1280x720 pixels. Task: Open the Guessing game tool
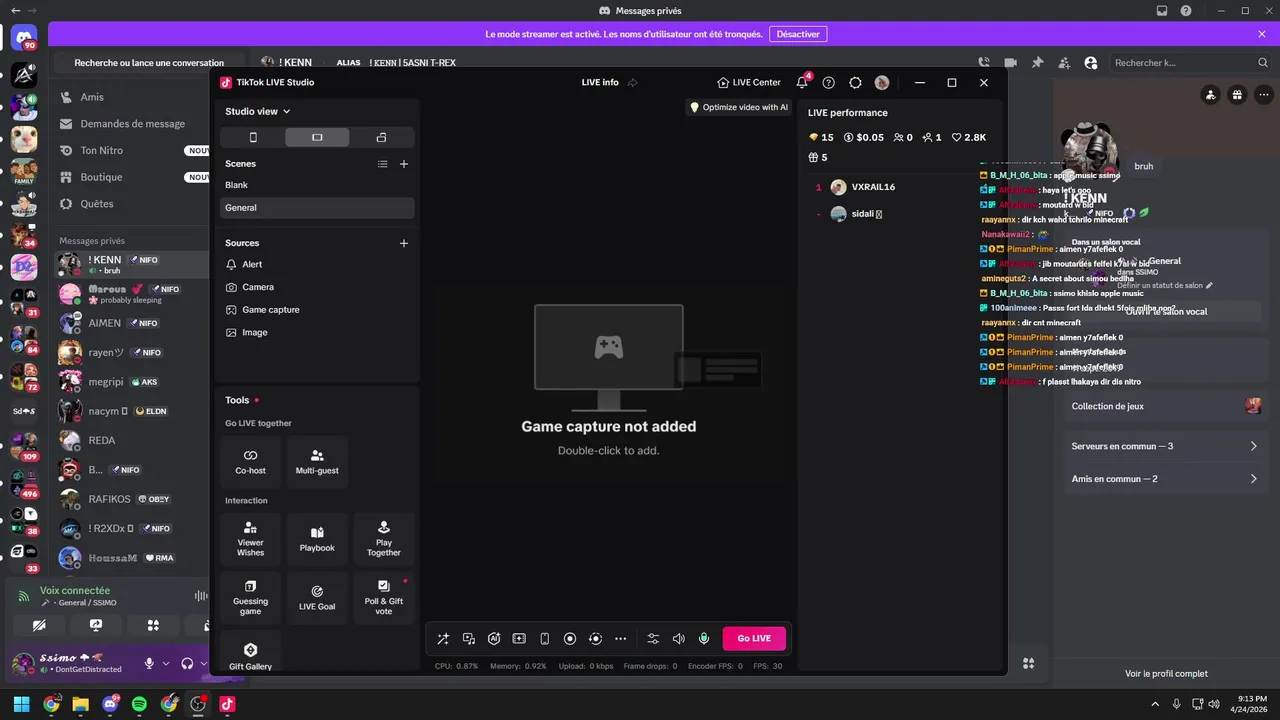coord(250,598)
